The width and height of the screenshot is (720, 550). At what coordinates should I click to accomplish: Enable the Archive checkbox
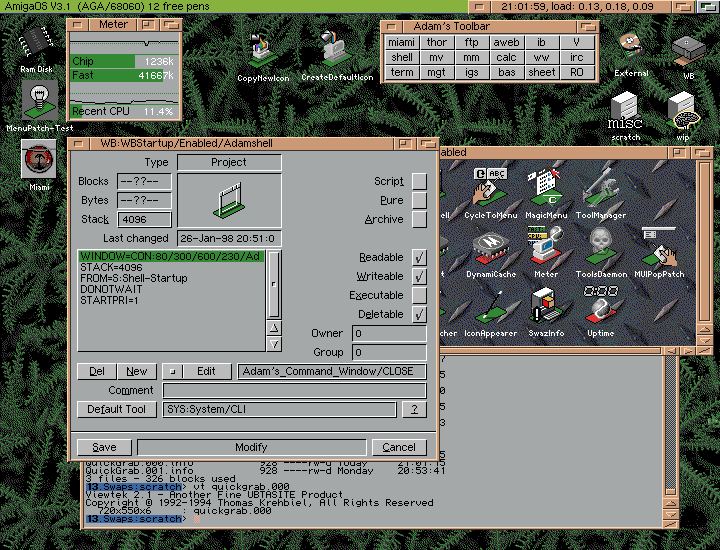point(419,219)
